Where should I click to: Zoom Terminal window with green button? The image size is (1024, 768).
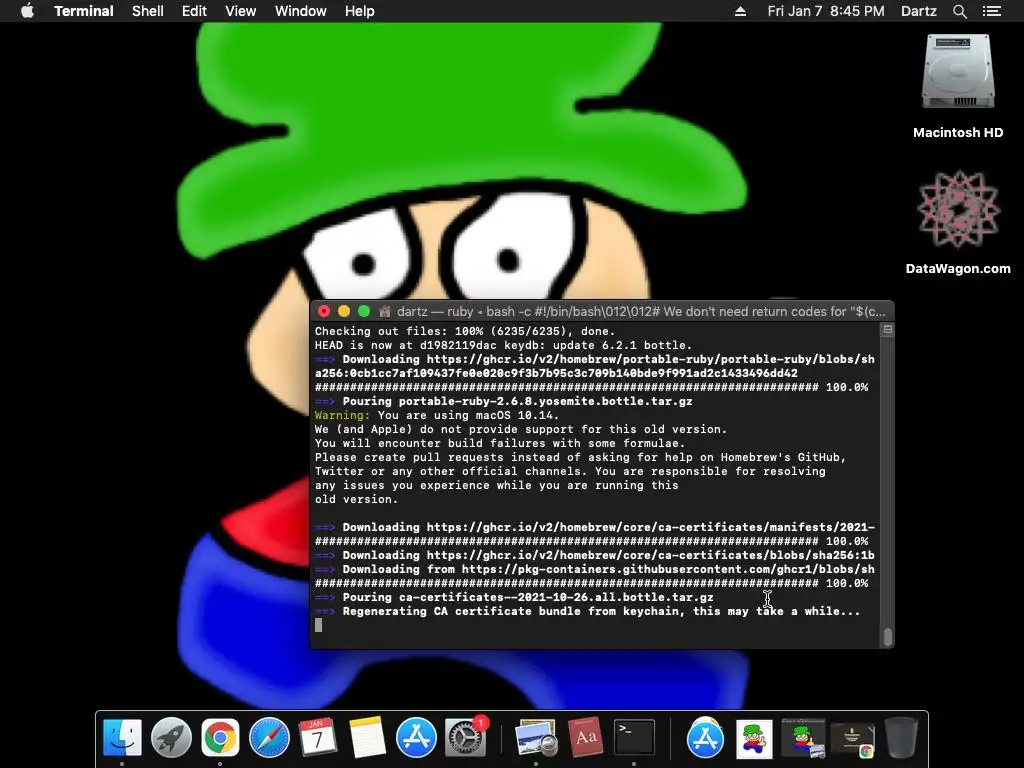[364, 312]
